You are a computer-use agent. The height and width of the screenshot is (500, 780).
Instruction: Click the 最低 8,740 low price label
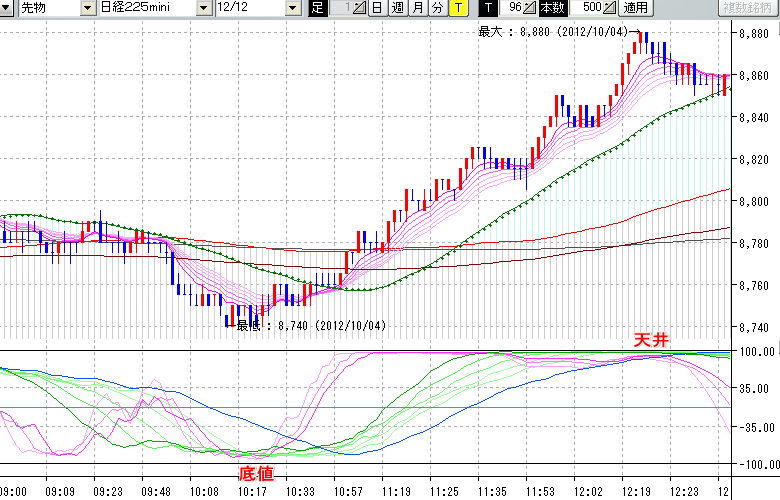coord(310,325)
